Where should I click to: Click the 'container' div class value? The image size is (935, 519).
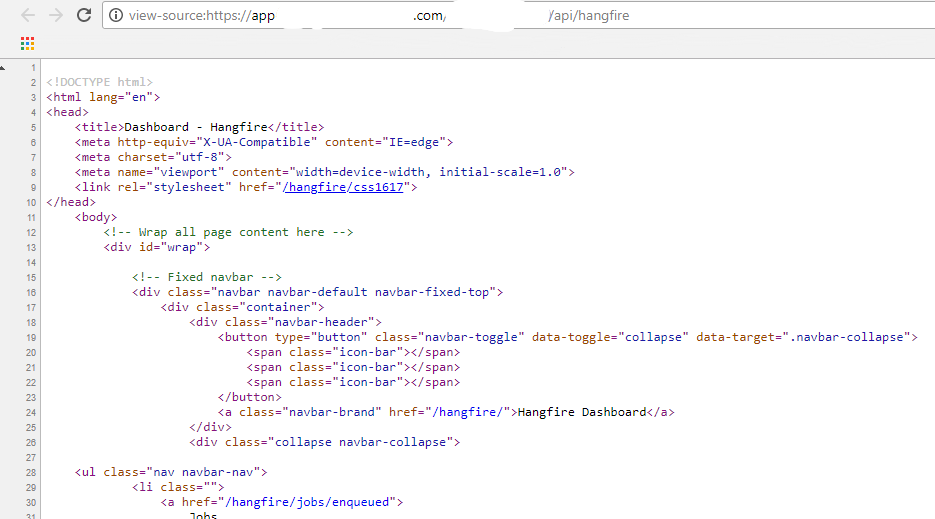pos(278,307)
